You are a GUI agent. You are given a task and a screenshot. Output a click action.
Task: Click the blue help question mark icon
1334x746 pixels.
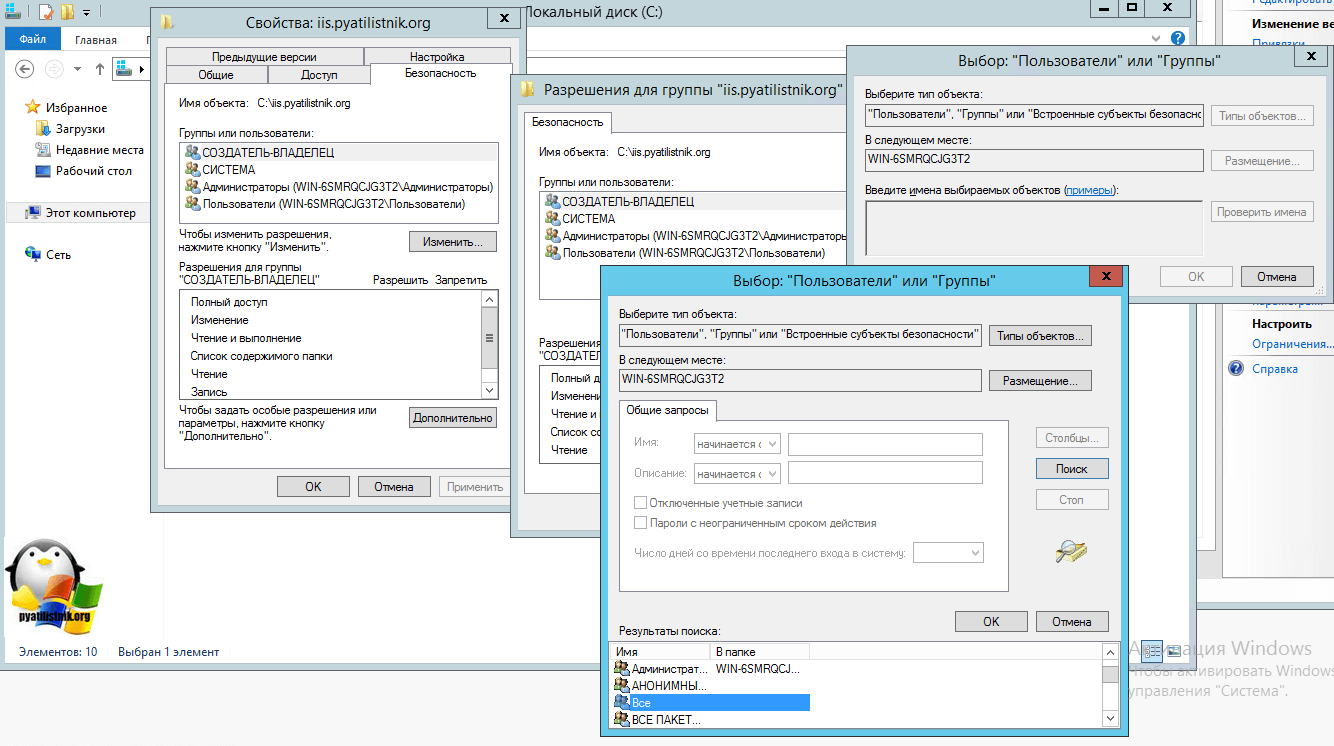tap(1178, 38)
